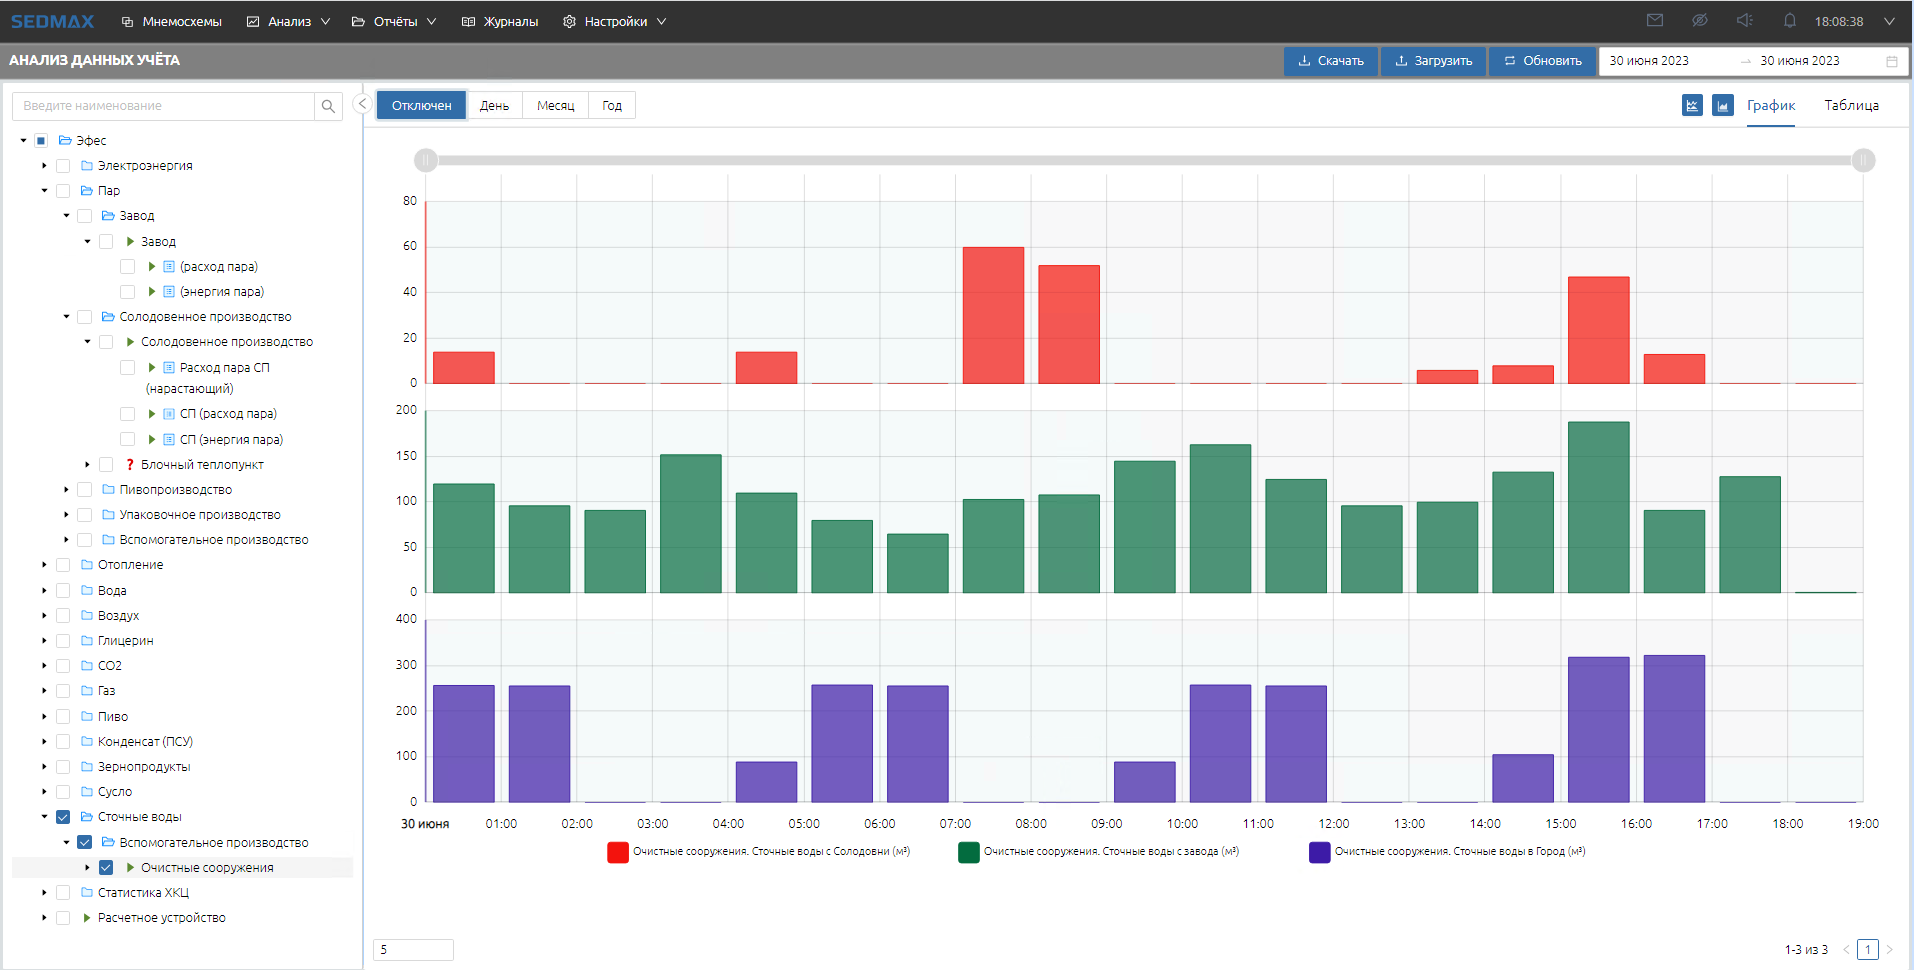Viewport: 1914px width, 970px height.
Task: Mute sound with speaker icon
Action: (x=1744, y=21)
